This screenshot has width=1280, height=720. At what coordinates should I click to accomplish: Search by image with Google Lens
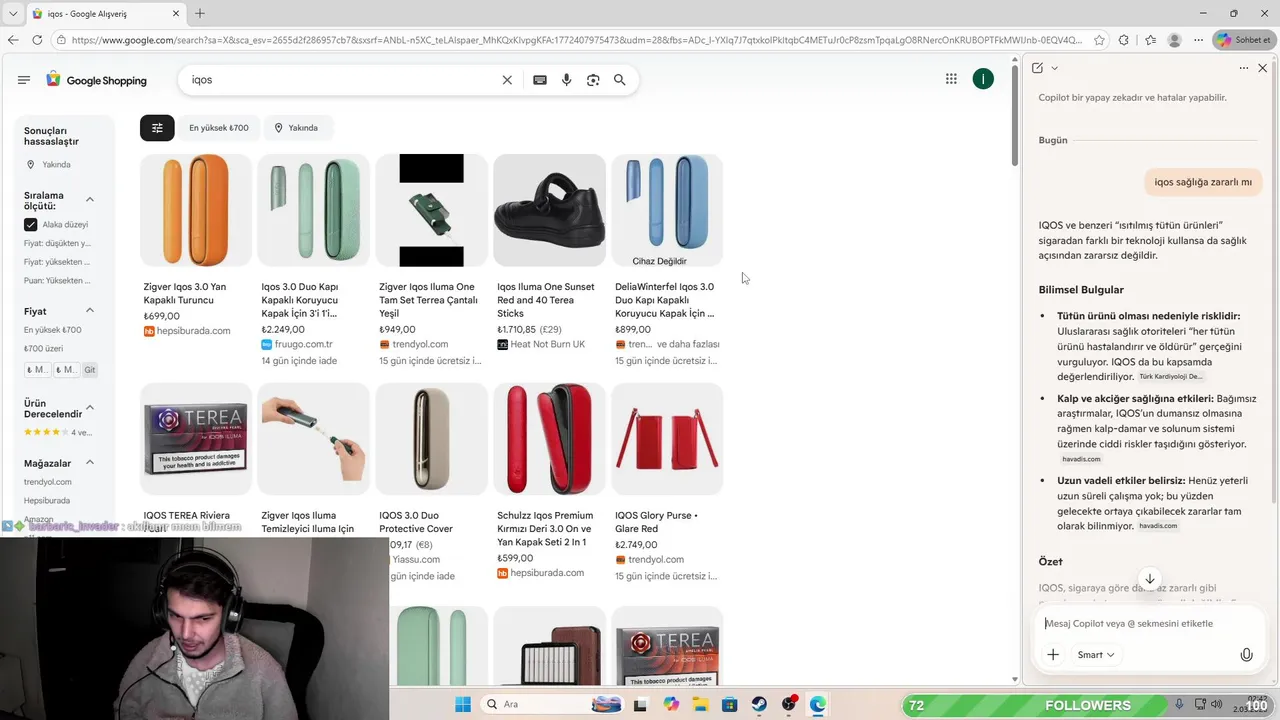593,80
